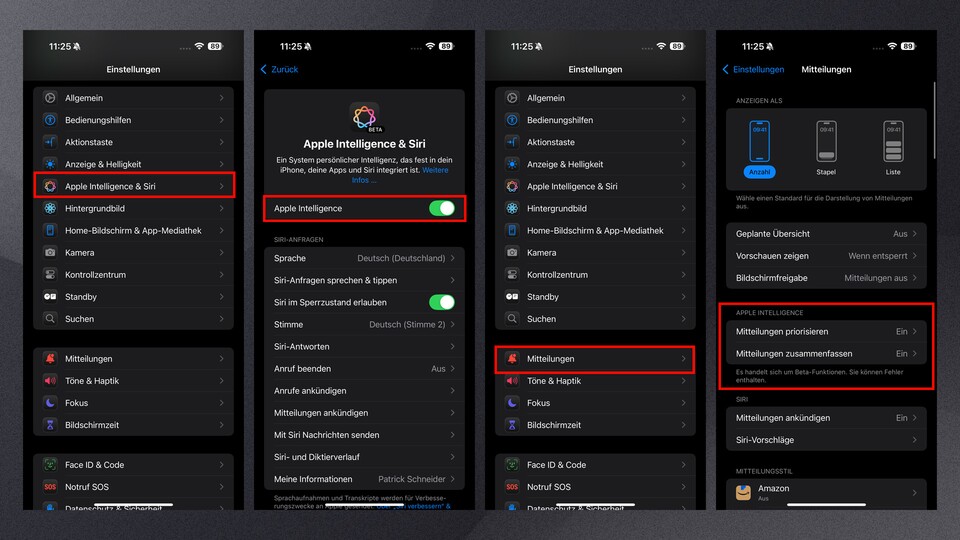Image resolution: width=960 pixels, height=540 pixels.
Task: Open Anrufe ankündigen menu row
Action: [364, 391]
